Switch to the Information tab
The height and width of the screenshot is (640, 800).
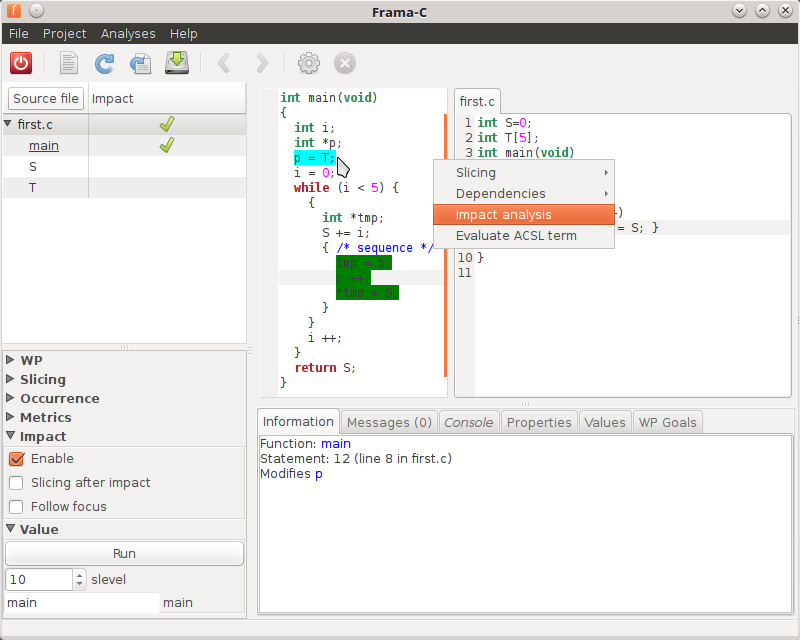coord(298,422)
